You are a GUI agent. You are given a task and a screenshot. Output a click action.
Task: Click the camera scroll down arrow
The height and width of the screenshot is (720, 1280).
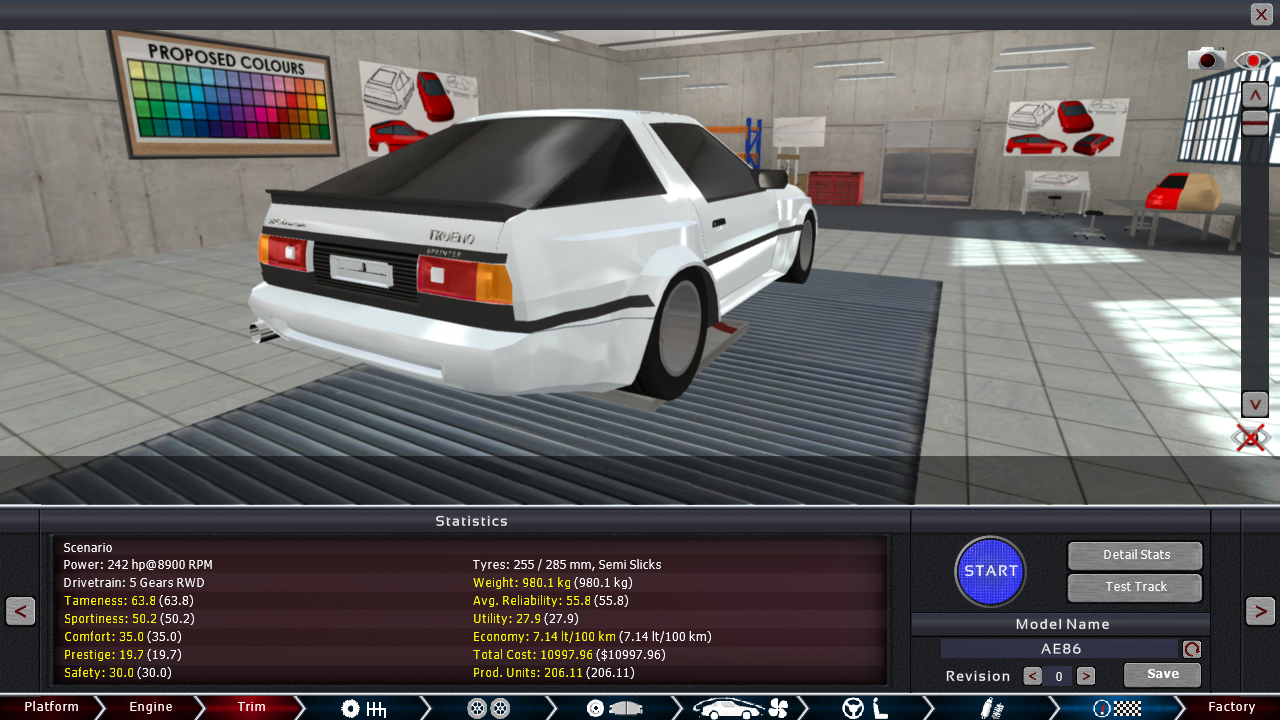[1255, 404]
